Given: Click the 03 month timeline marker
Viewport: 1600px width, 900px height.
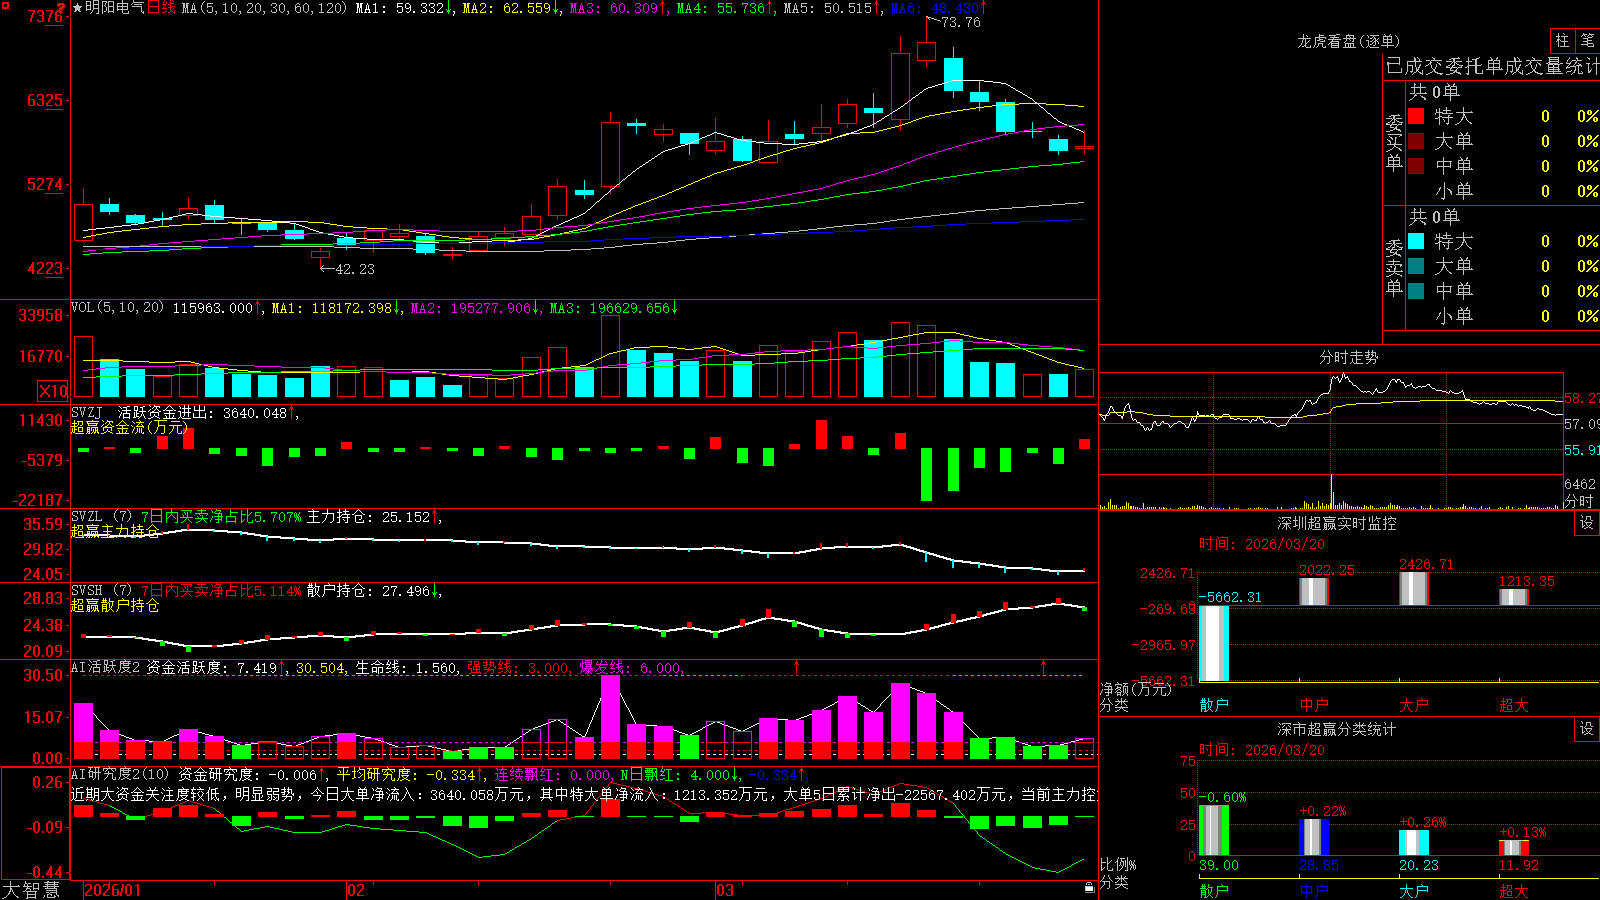Looking at the screenshot, I should 725,890.
